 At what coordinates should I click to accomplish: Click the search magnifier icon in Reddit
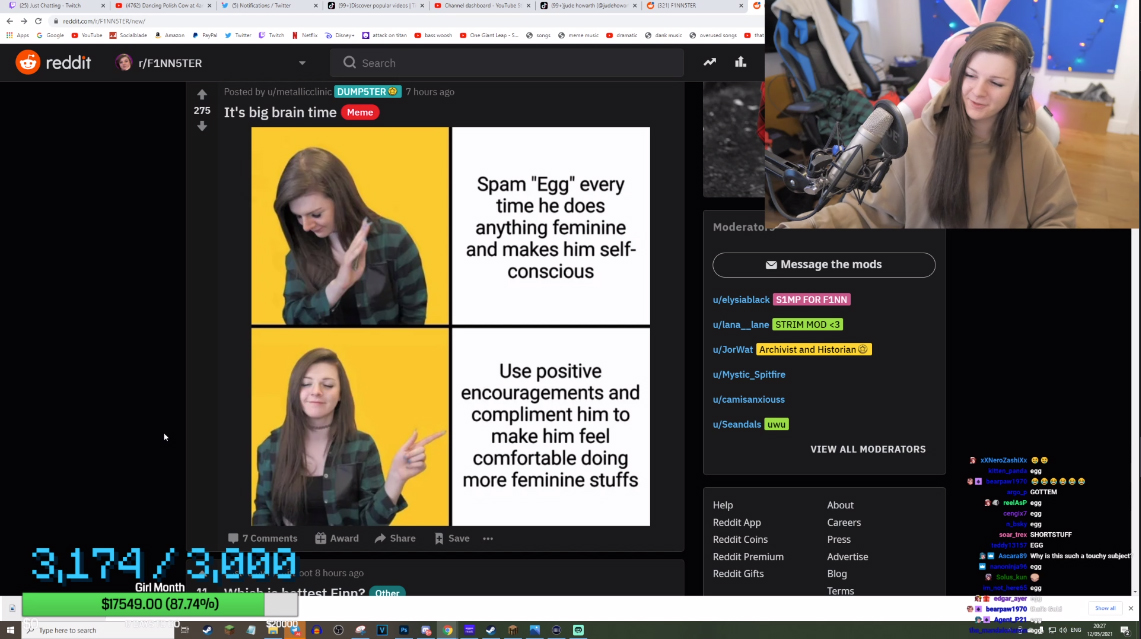tap(349, 63)
